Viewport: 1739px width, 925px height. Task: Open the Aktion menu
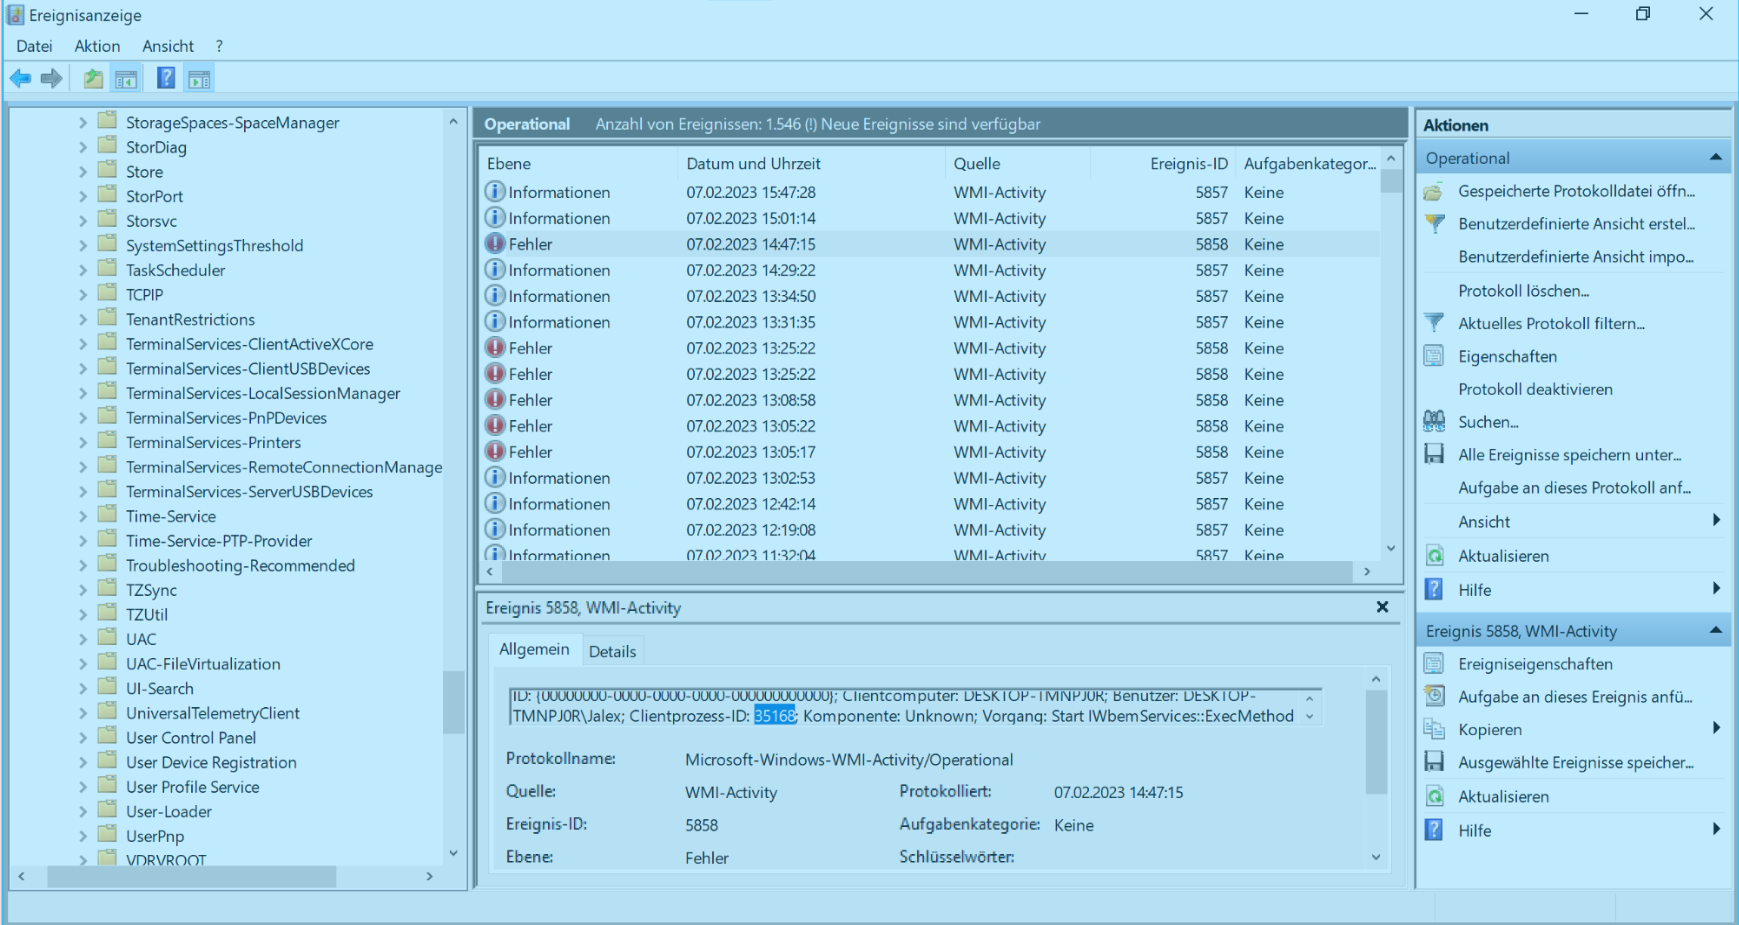coord(97,46)
